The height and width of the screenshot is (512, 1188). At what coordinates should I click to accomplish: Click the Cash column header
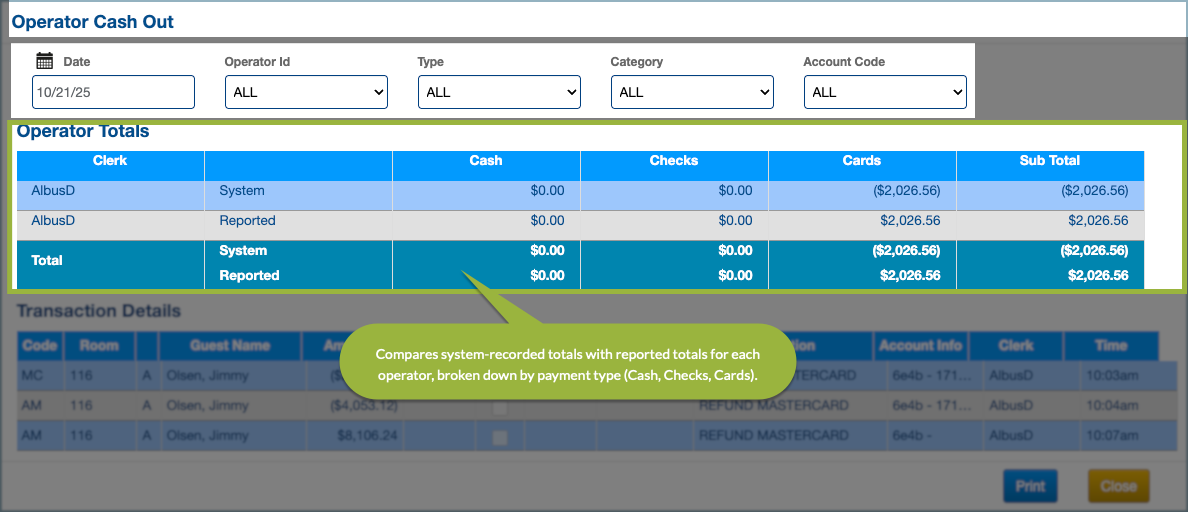(486, 160)
